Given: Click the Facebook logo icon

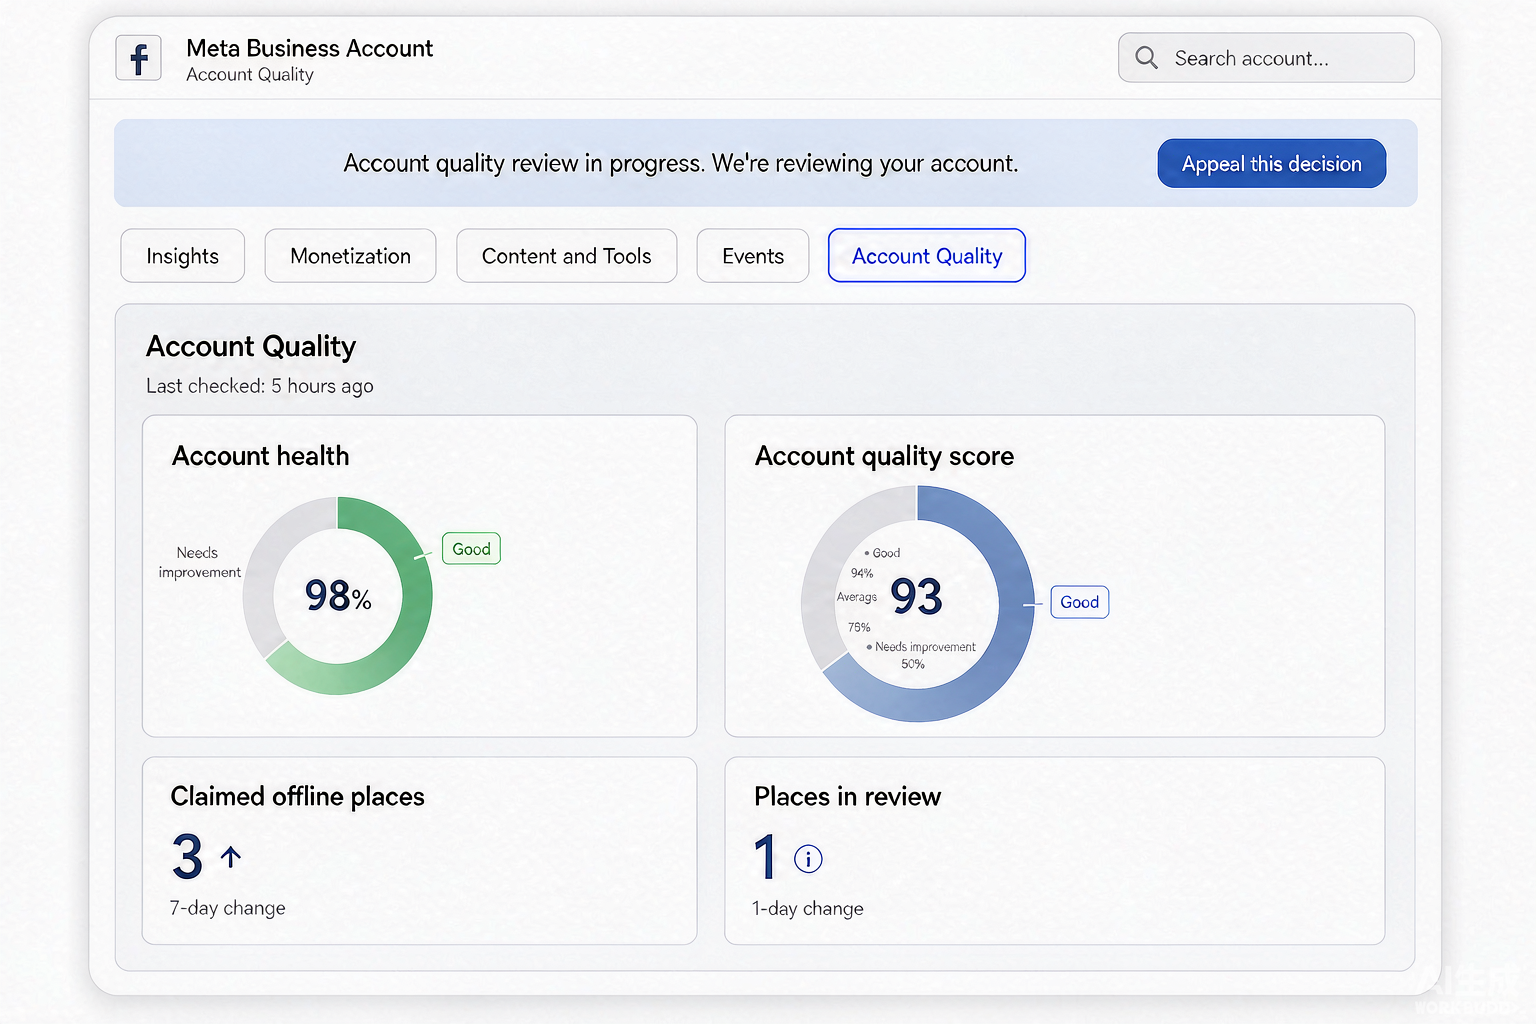Looking at the screenshot, I should click(x=138, y=58).
